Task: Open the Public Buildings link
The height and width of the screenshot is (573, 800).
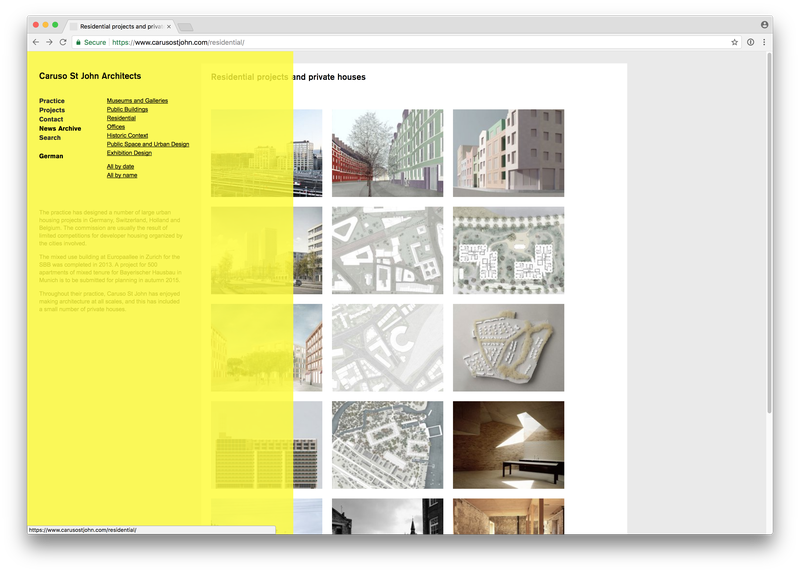Action: click(127, 109)
